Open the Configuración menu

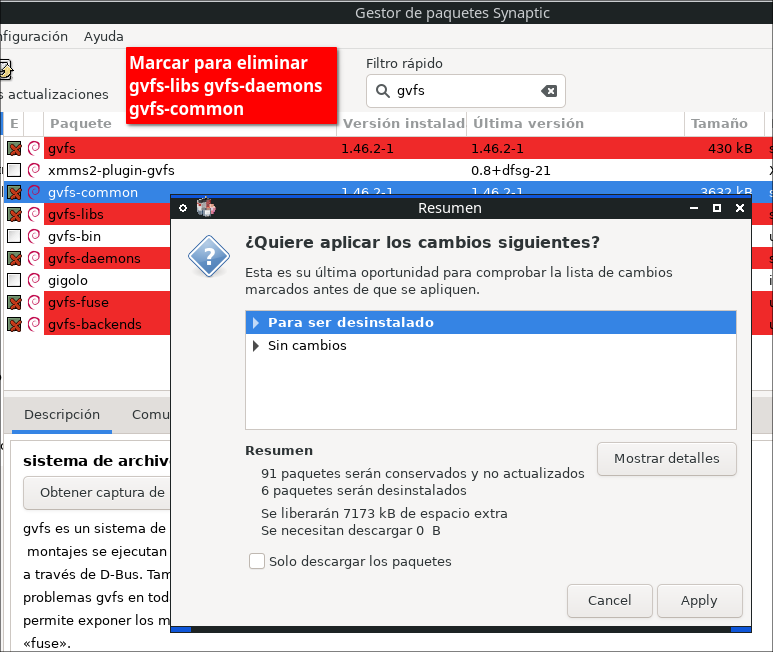click(x=34, y=36)
